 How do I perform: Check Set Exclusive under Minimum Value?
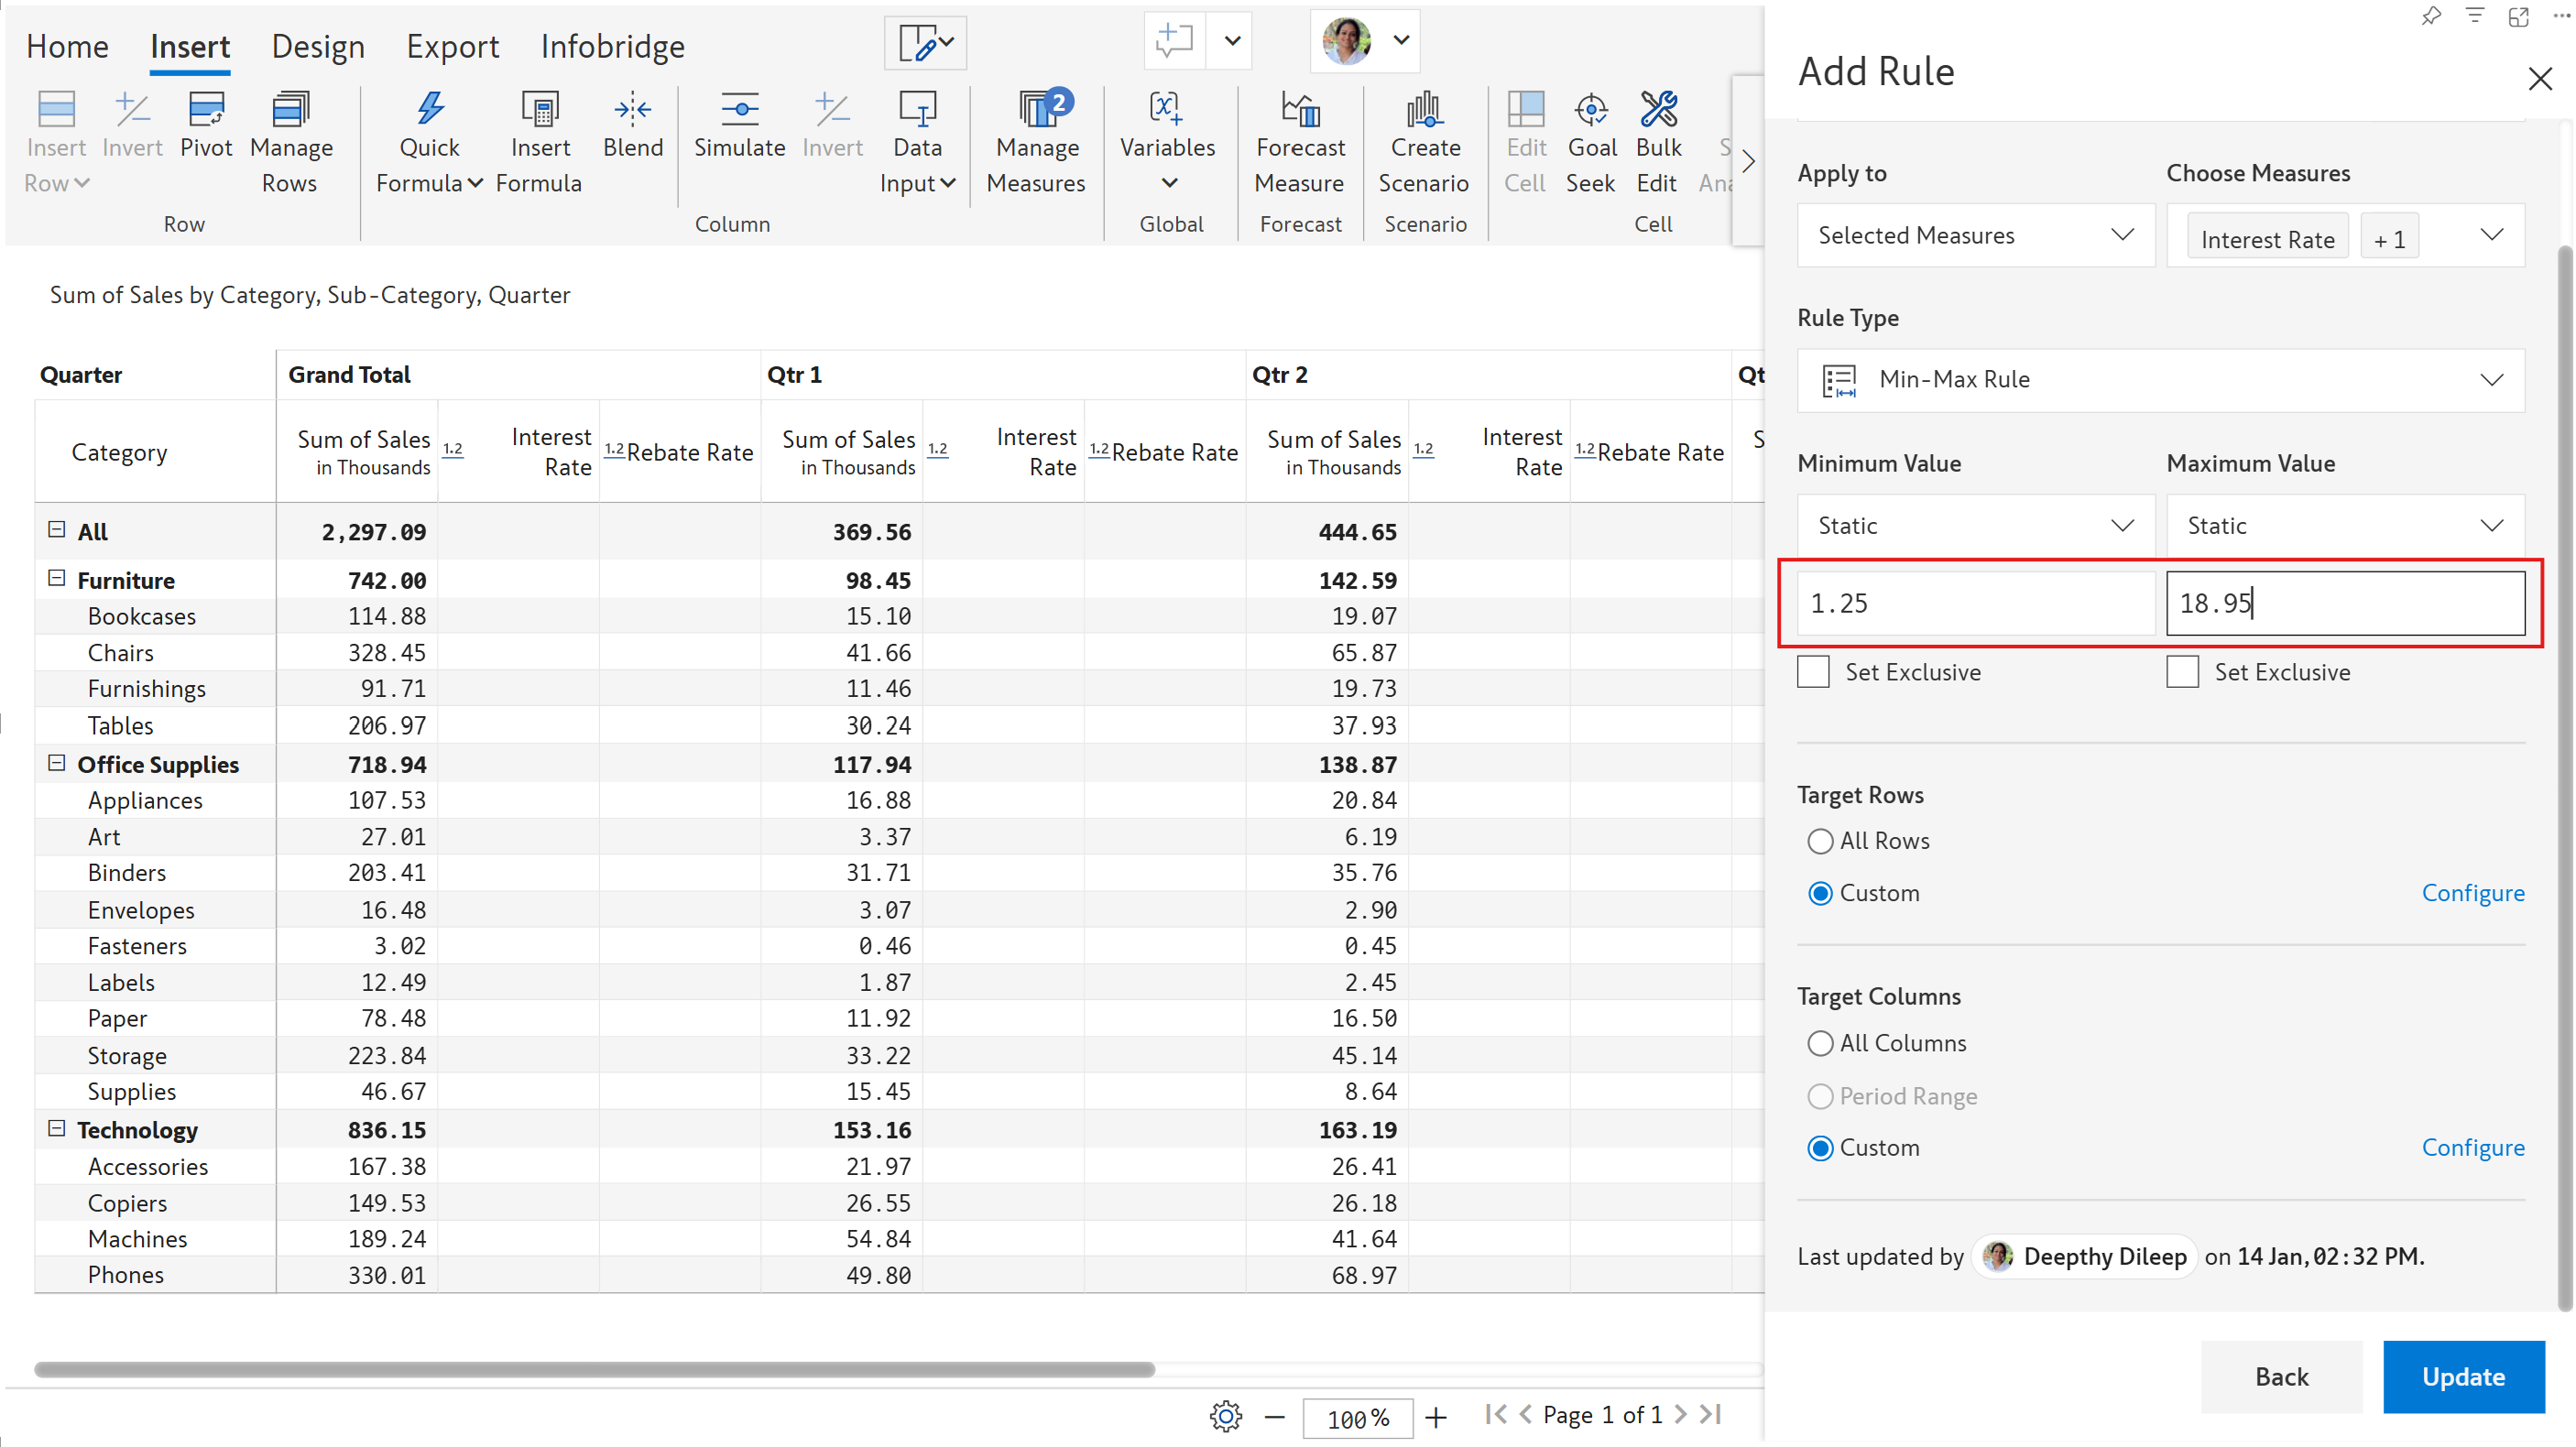click(x=1813, y=671)
